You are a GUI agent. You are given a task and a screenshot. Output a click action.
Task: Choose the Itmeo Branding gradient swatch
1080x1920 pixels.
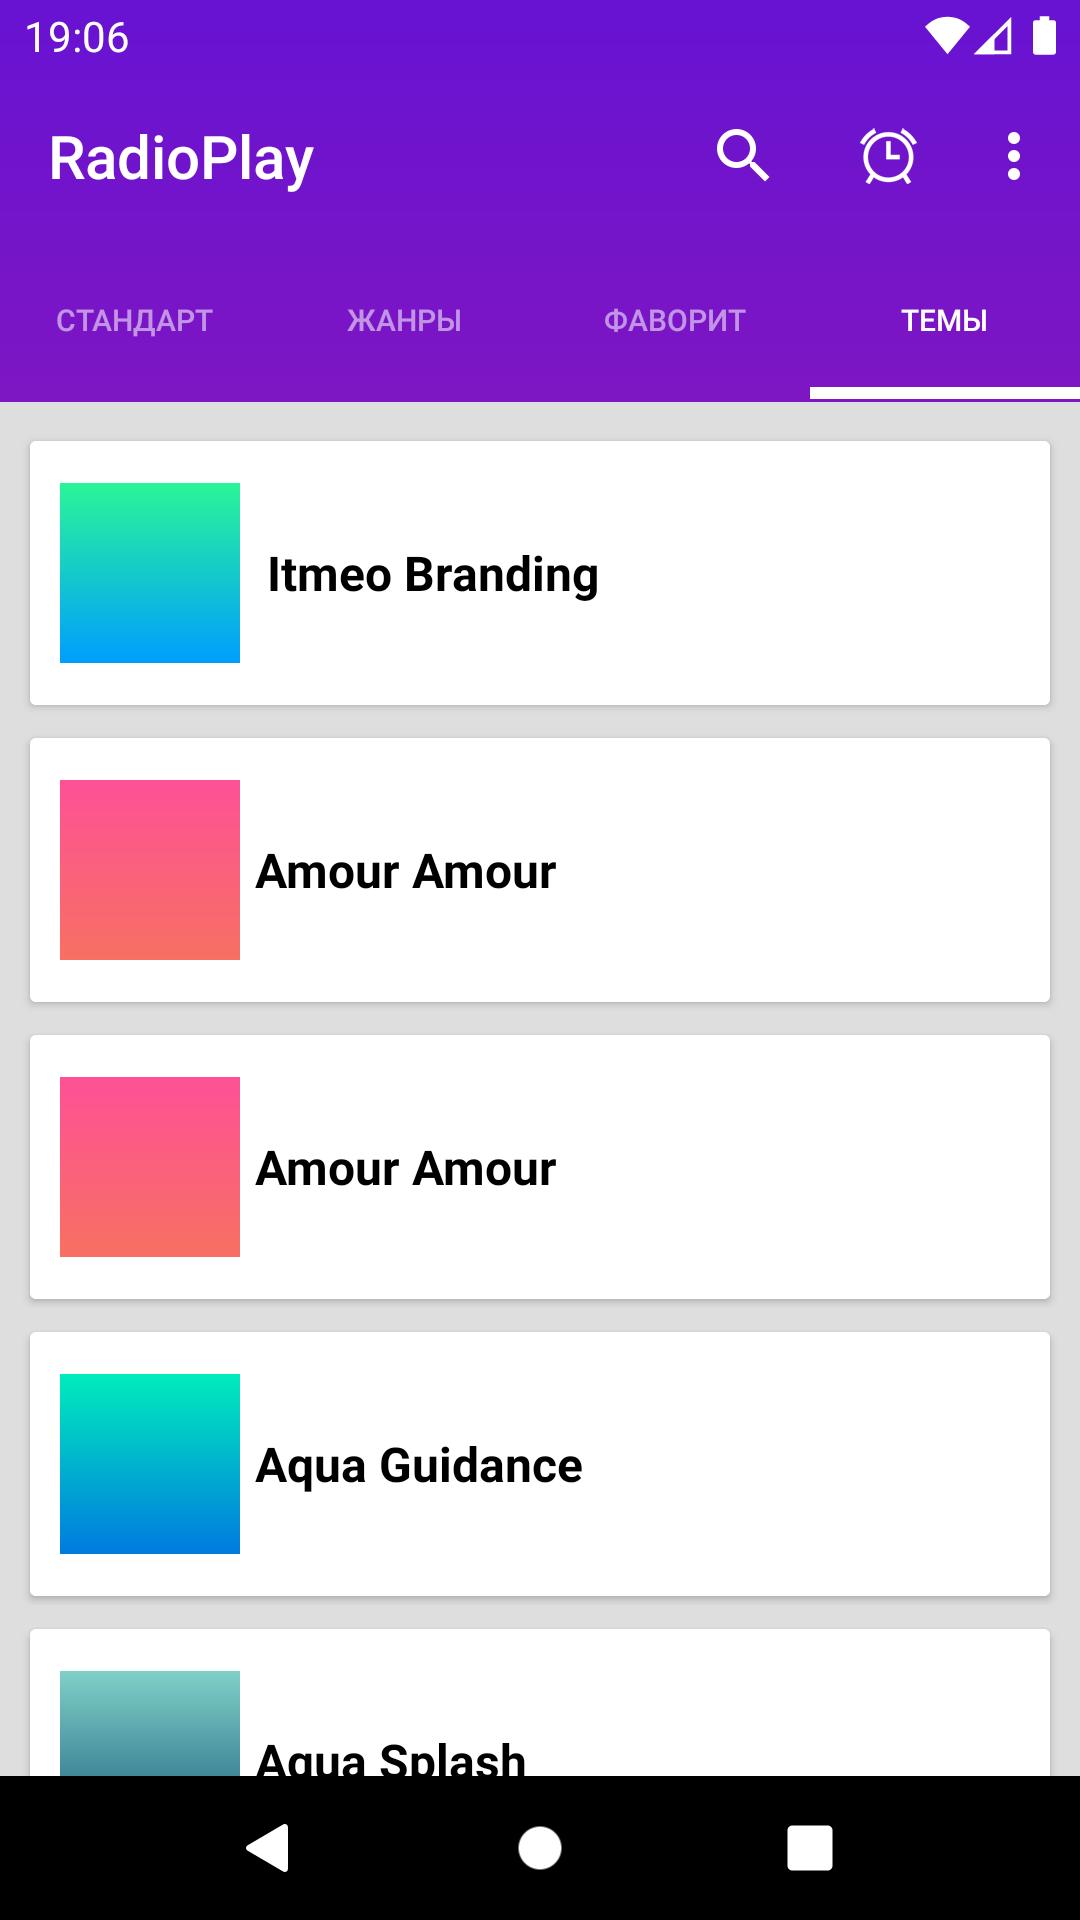(x=150, y=573)
